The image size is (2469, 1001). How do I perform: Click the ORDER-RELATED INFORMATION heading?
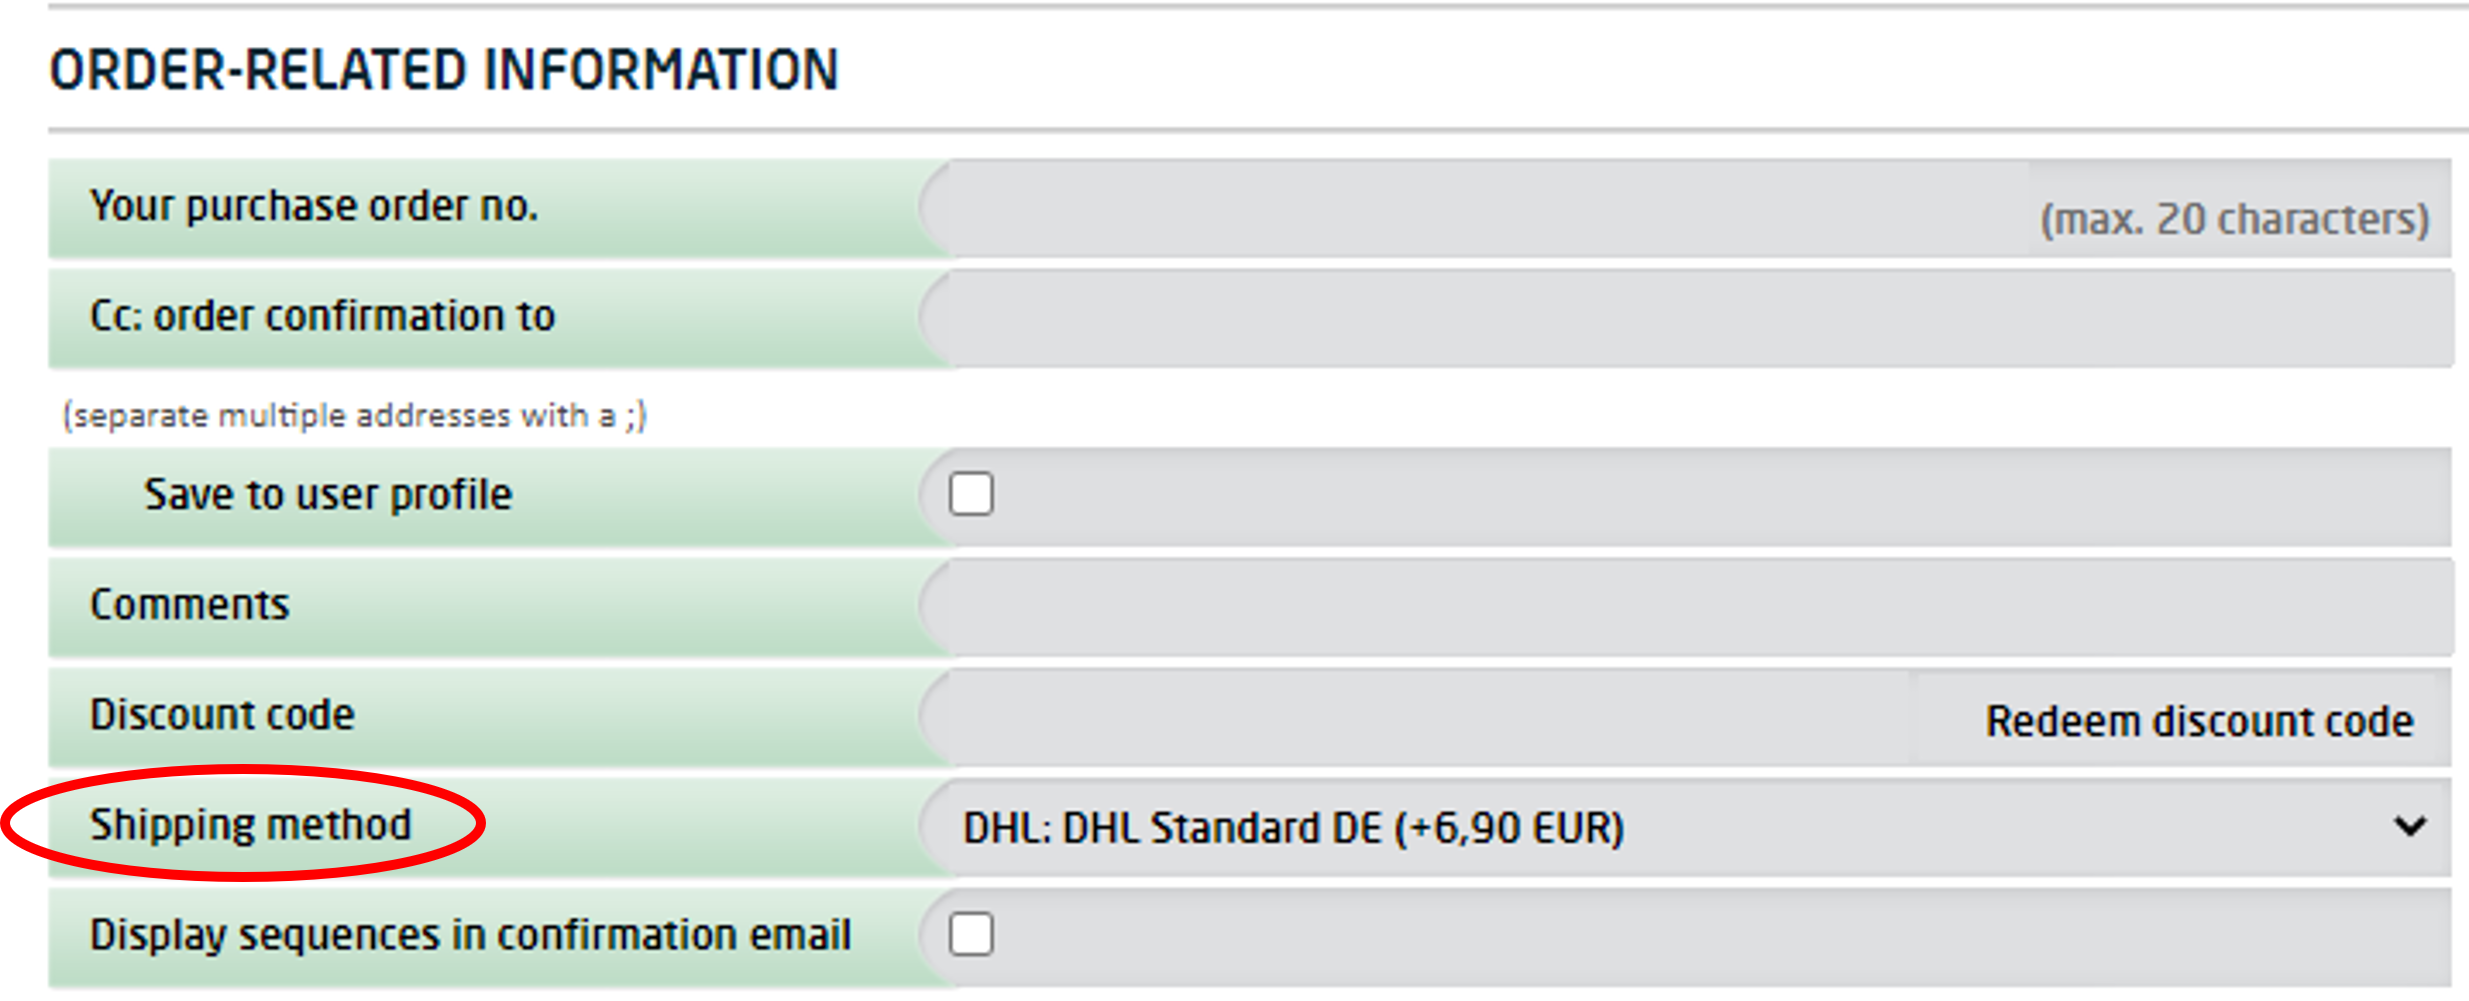[444, 70]
